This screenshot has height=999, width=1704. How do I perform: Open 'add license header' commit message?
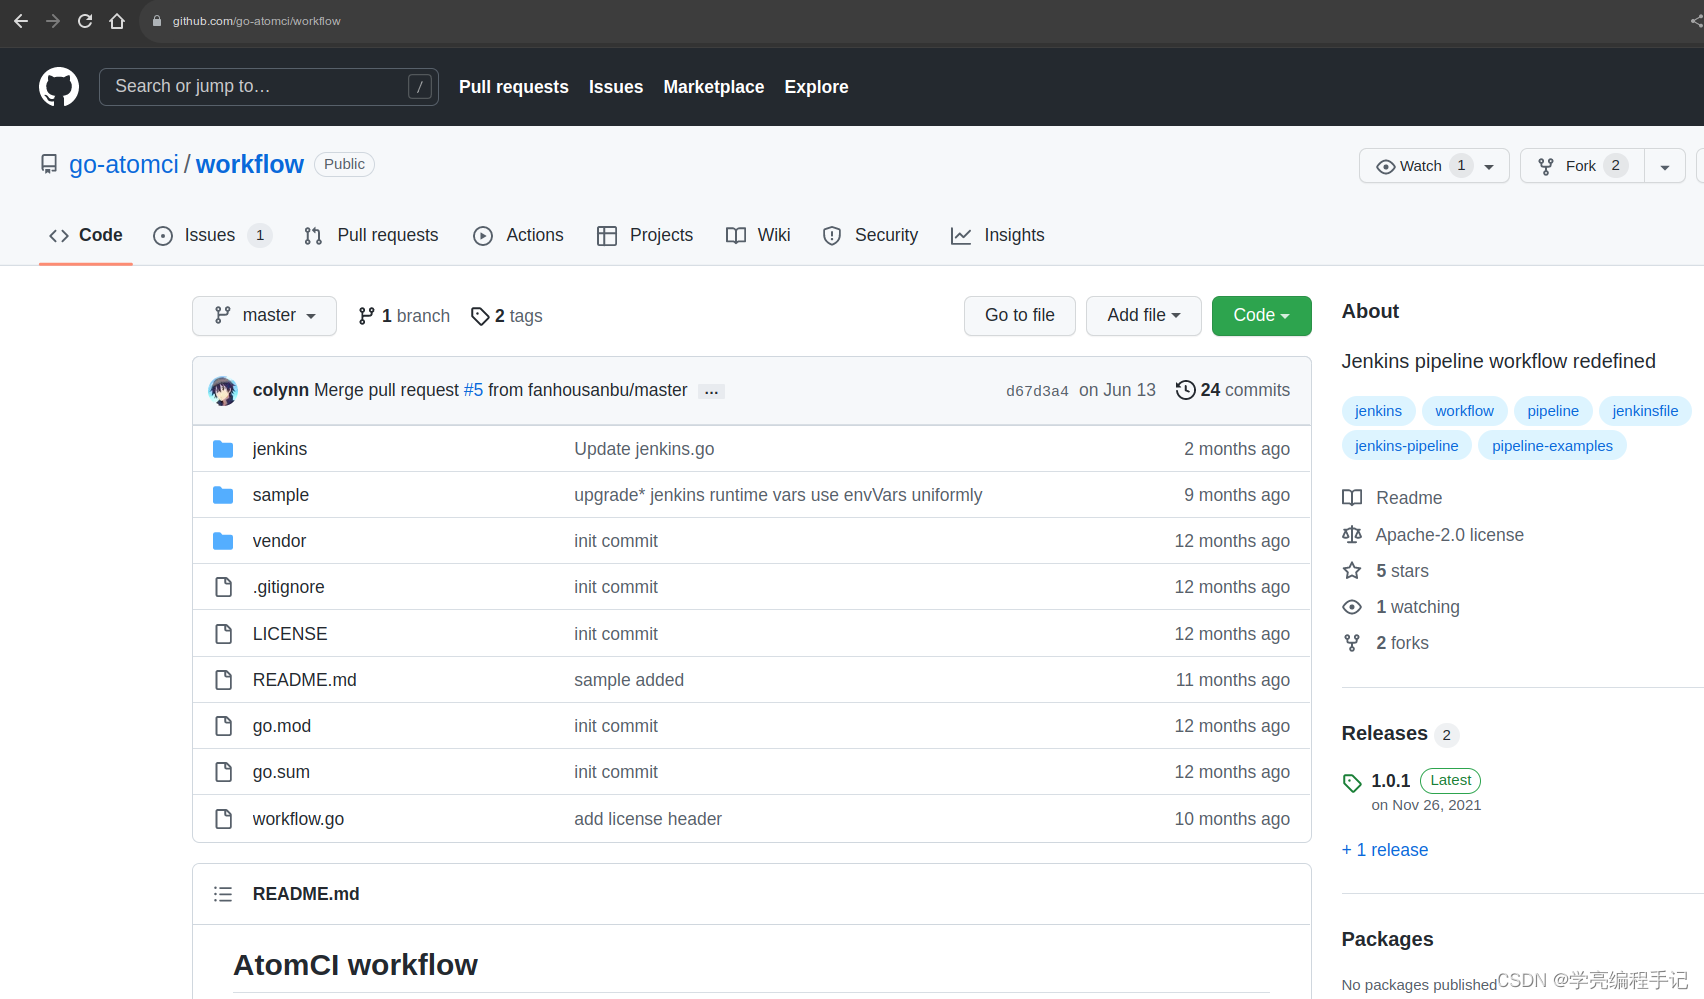click(648, 819)
